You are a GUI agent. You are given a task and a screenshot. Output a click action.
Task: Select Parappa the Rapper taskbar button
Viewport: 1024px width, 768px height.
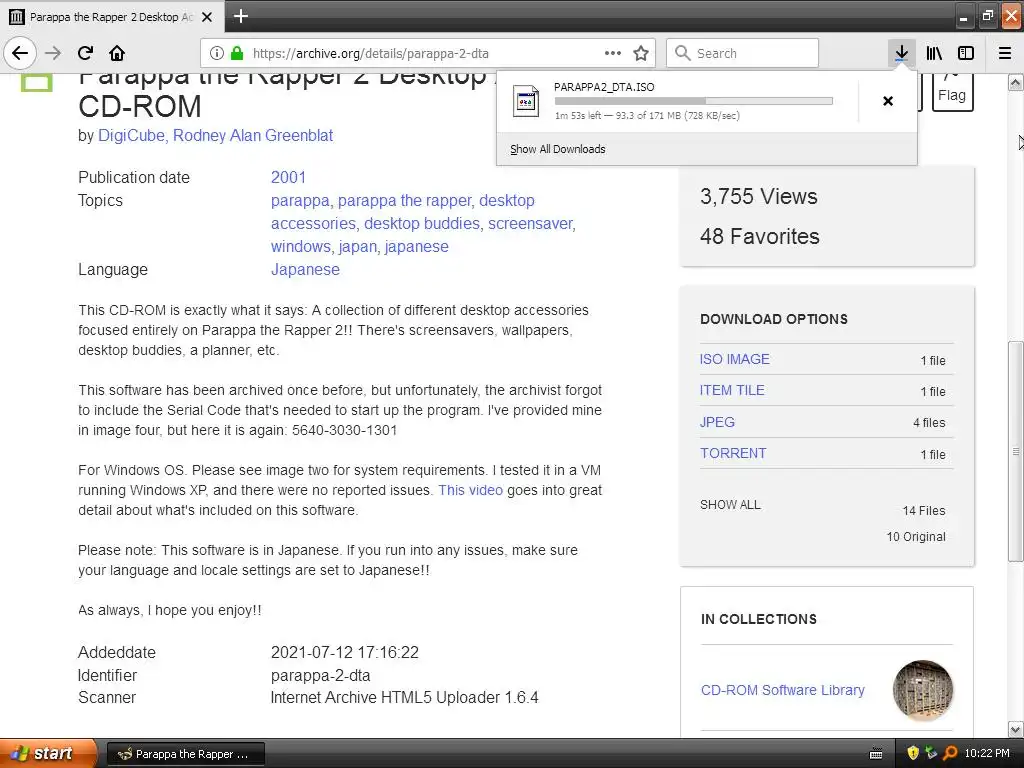[x=185, y=754]
